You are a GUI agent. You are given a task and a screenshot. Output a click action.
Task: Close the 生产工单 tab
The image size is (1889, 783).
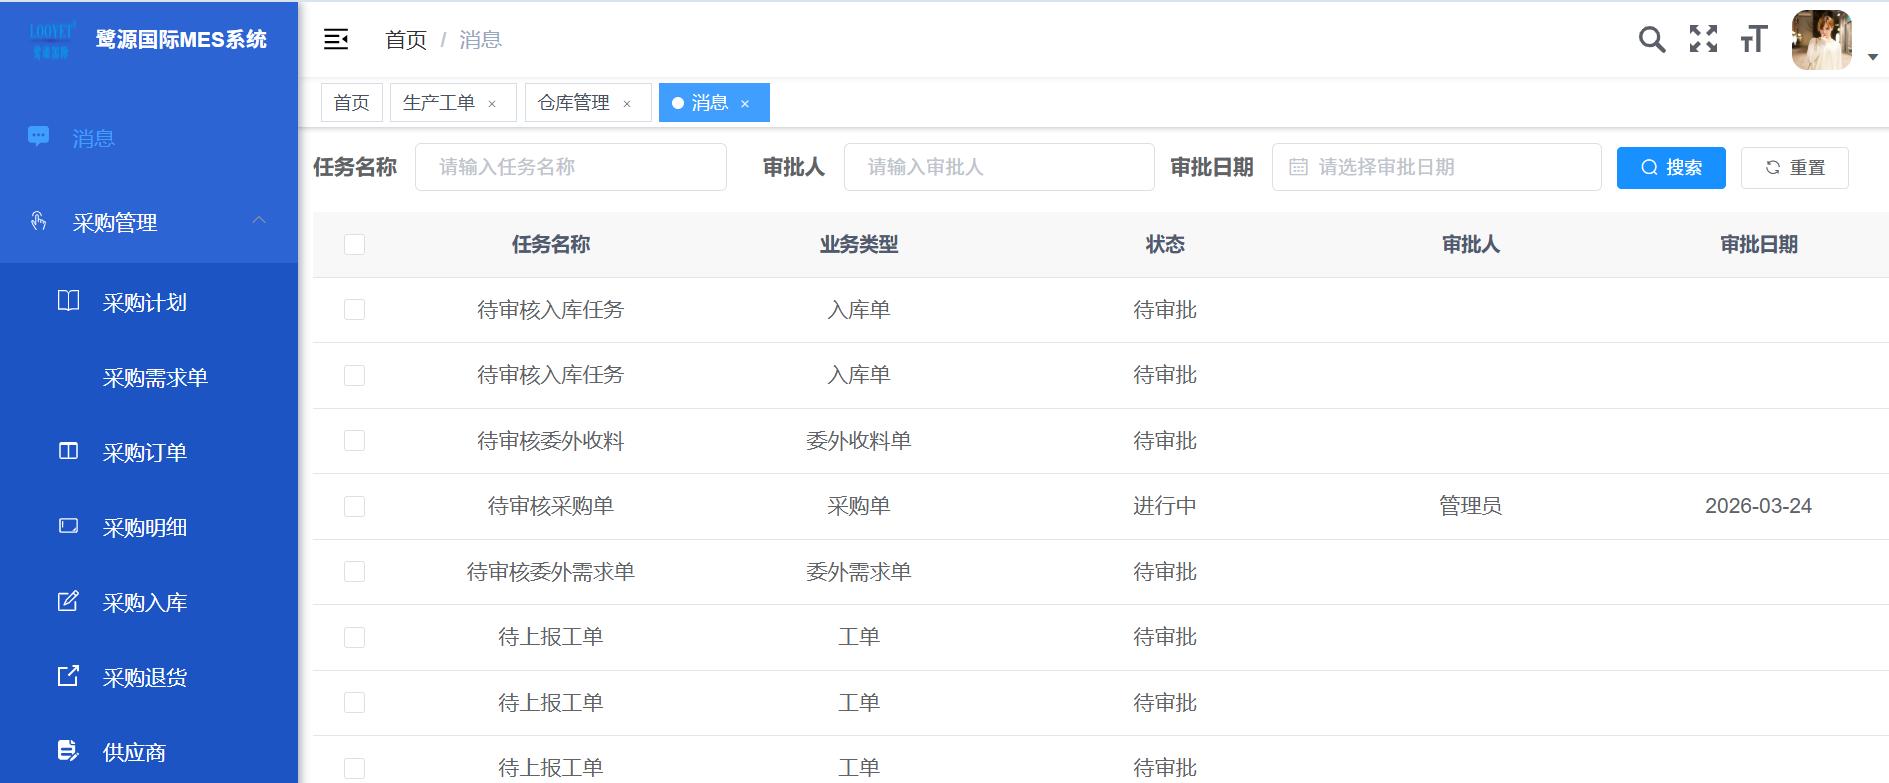[x=492, y=104]
